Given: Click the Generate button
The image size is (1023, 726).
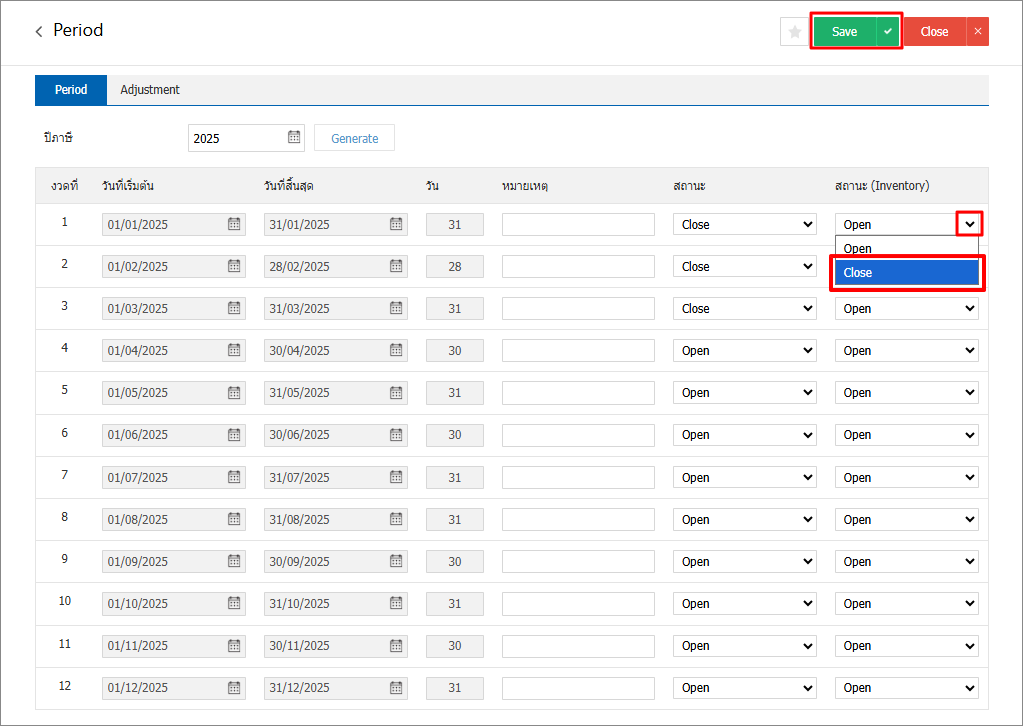Looking at the screenshot, I should pyautogui.click(x=354, y=138).
